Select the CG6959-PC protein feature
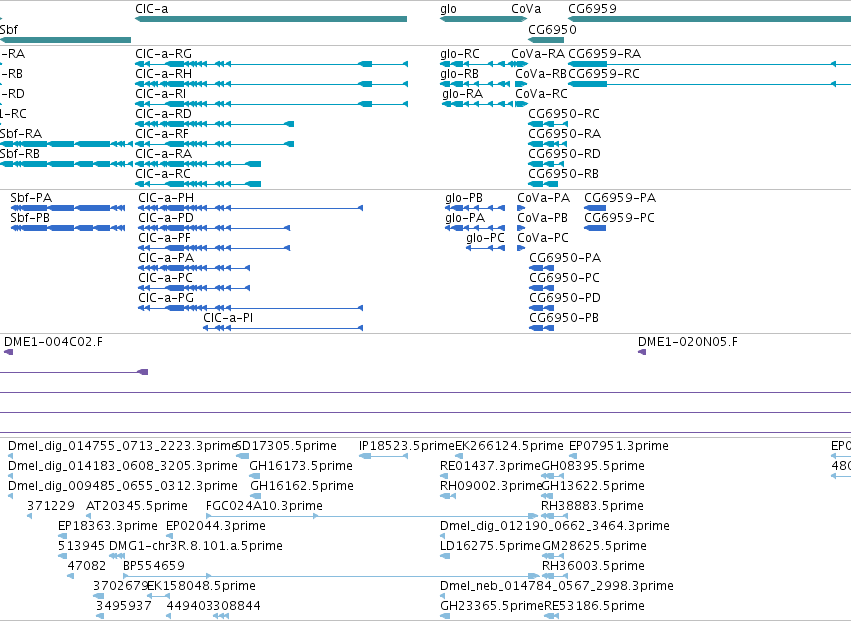This screenshot has width=851, height=621. (595, 228)
